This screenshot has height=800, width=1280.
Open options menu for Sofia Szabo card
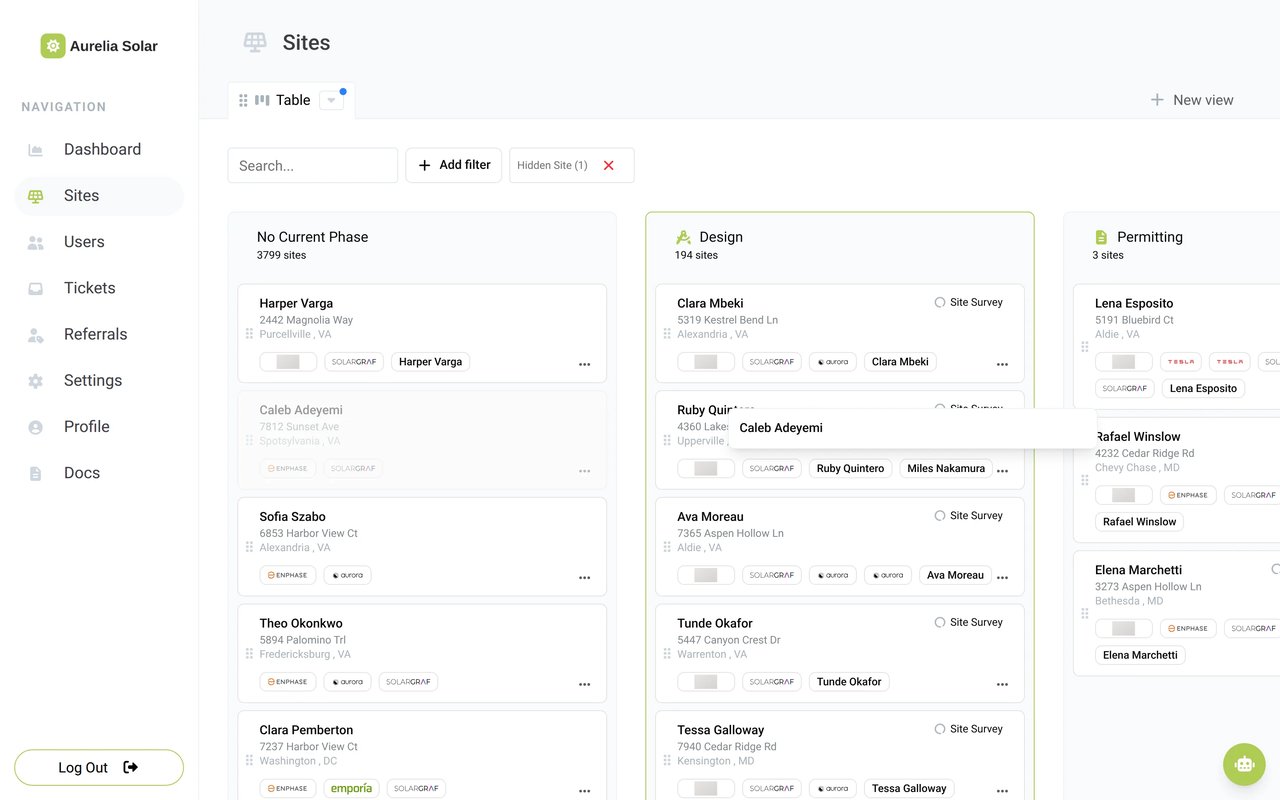point(585,578)
